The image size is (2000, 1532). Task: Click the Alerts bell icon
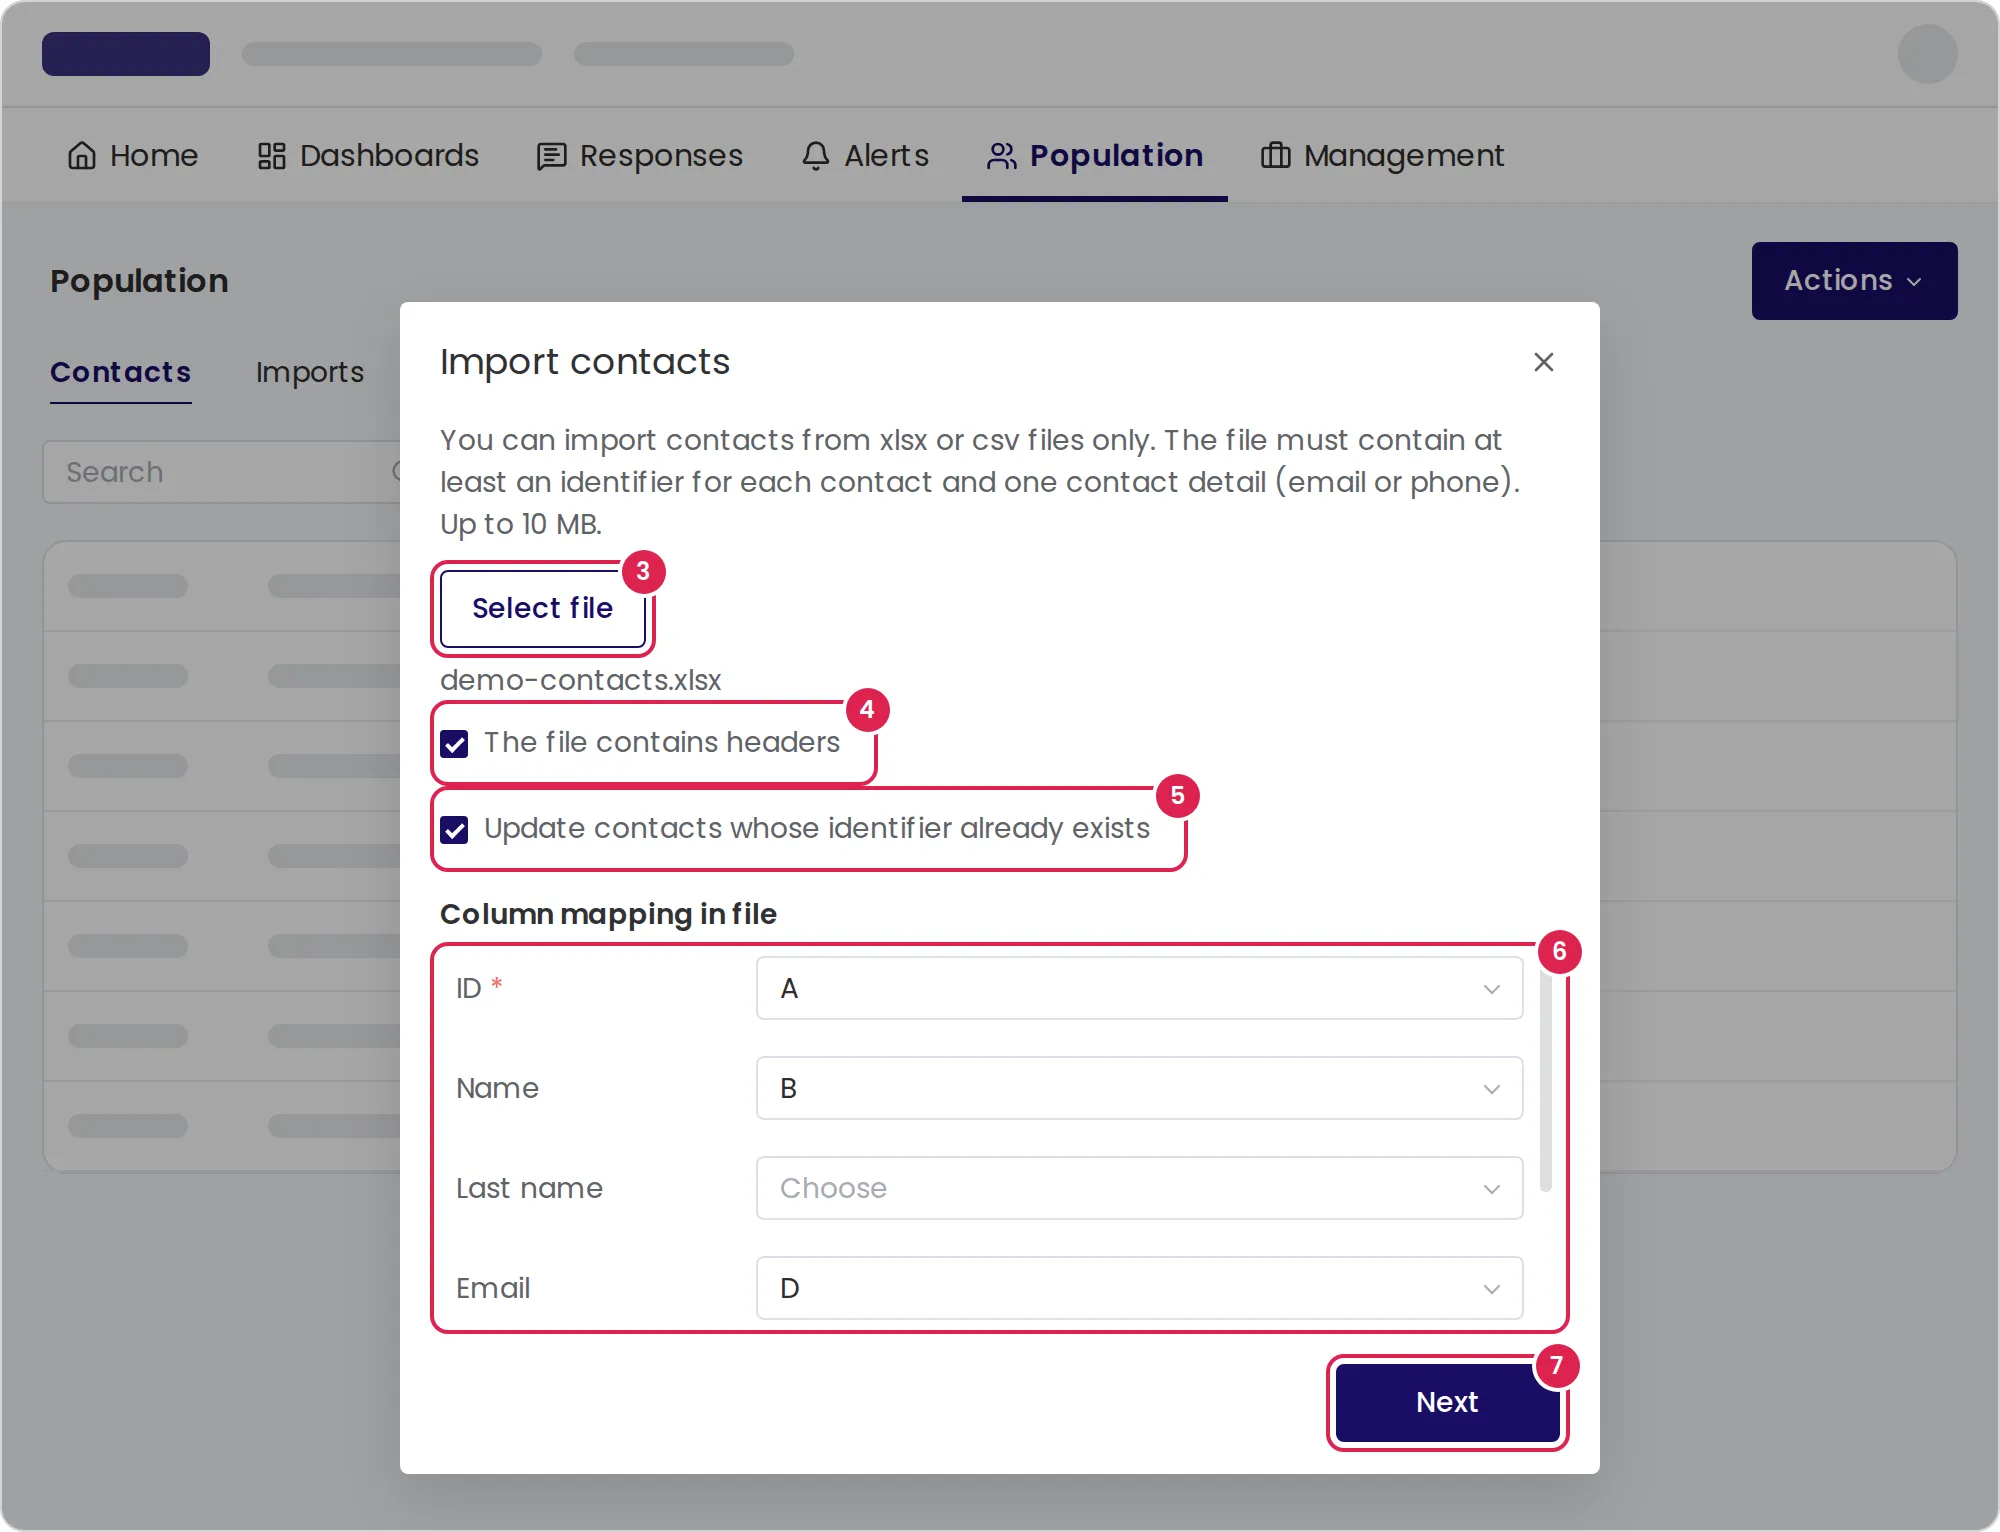(x=816, y=156)
